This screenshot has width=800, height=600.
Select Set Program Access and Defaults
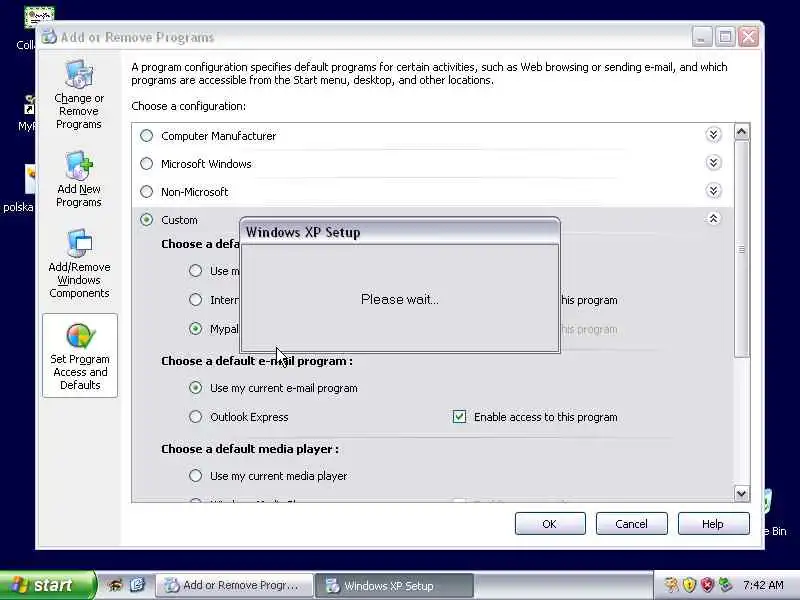[80, 356]
